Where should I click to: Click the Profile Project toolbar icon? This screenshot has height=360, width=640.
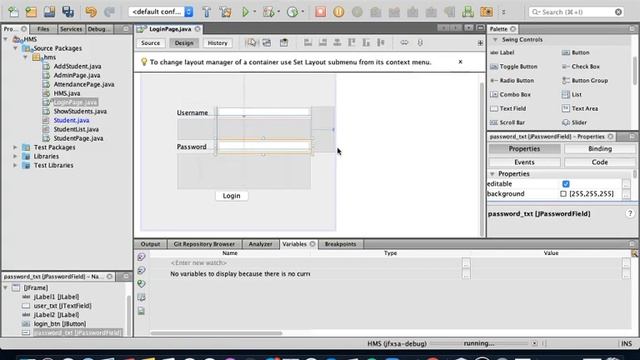tap(292, 12)
